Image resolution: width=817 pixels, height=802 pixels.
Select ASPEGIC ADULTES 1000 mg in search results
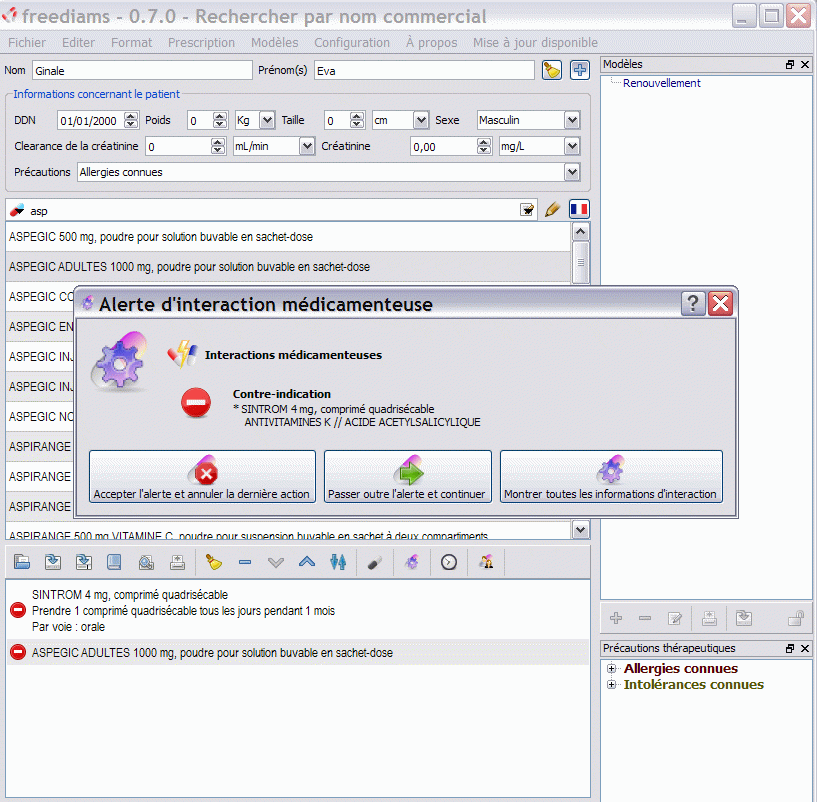click(x=288, y=267)
